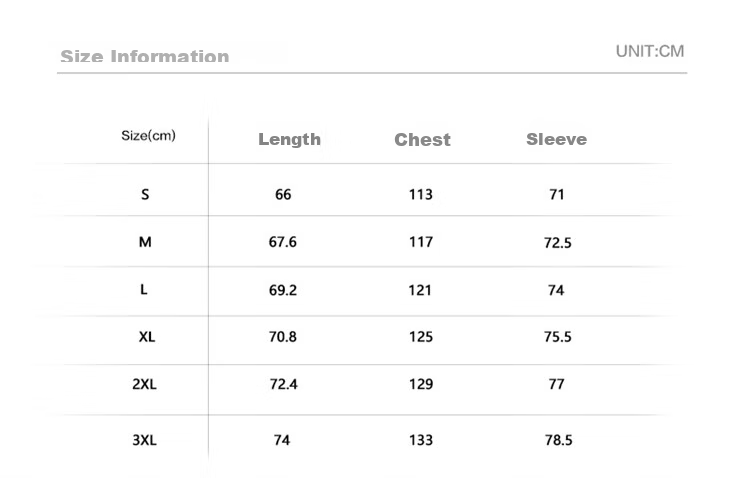Viewport: 750px width, 478px height.
Task: Click the S size row label
Action: 145,194
